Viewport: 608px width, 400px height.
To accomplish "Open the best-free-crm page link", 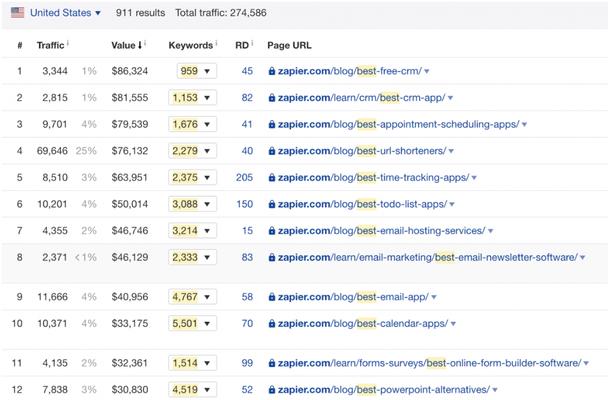I will (x=350, y=71).
